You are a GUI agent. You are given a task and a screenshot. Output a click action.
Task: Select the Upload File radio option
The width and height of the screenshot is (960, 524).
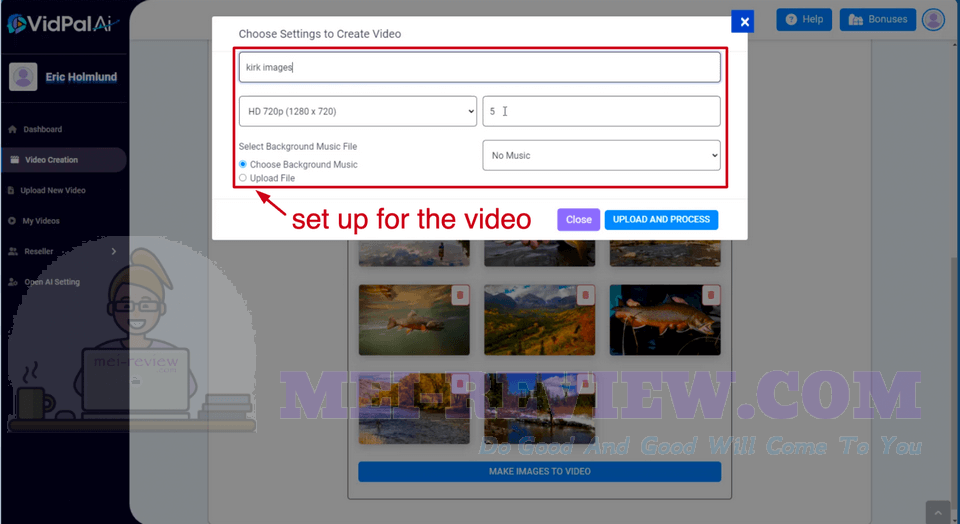[x=243, y=178]
